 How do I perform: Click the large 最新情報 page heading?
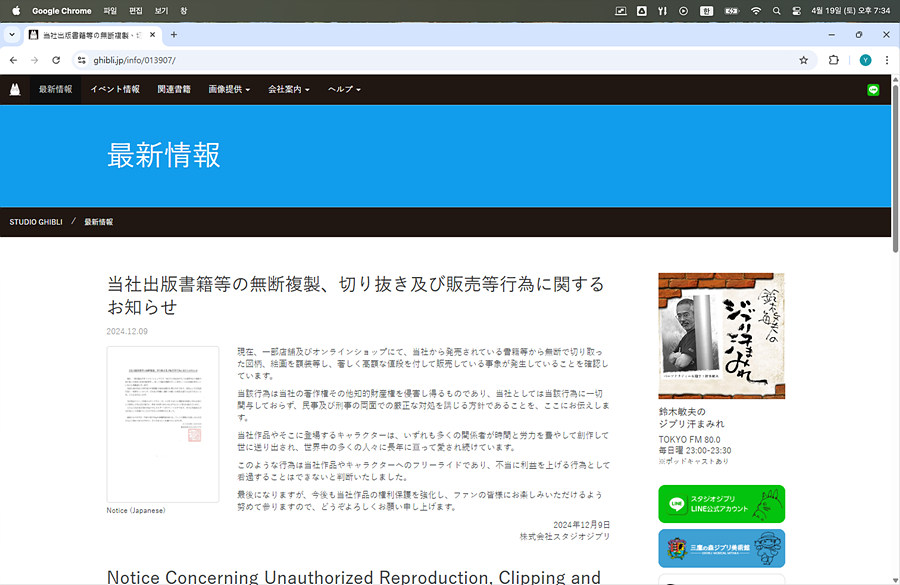click(164, 156)
